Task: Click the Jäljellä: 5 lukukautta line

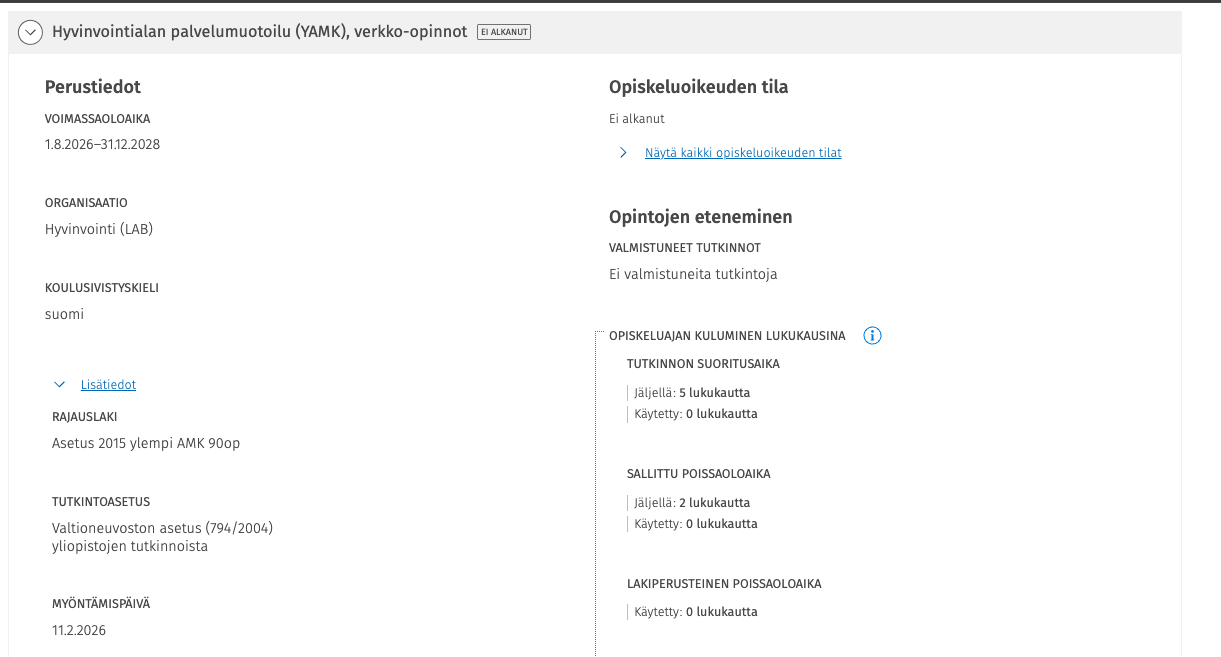Action: coord(692,393)
